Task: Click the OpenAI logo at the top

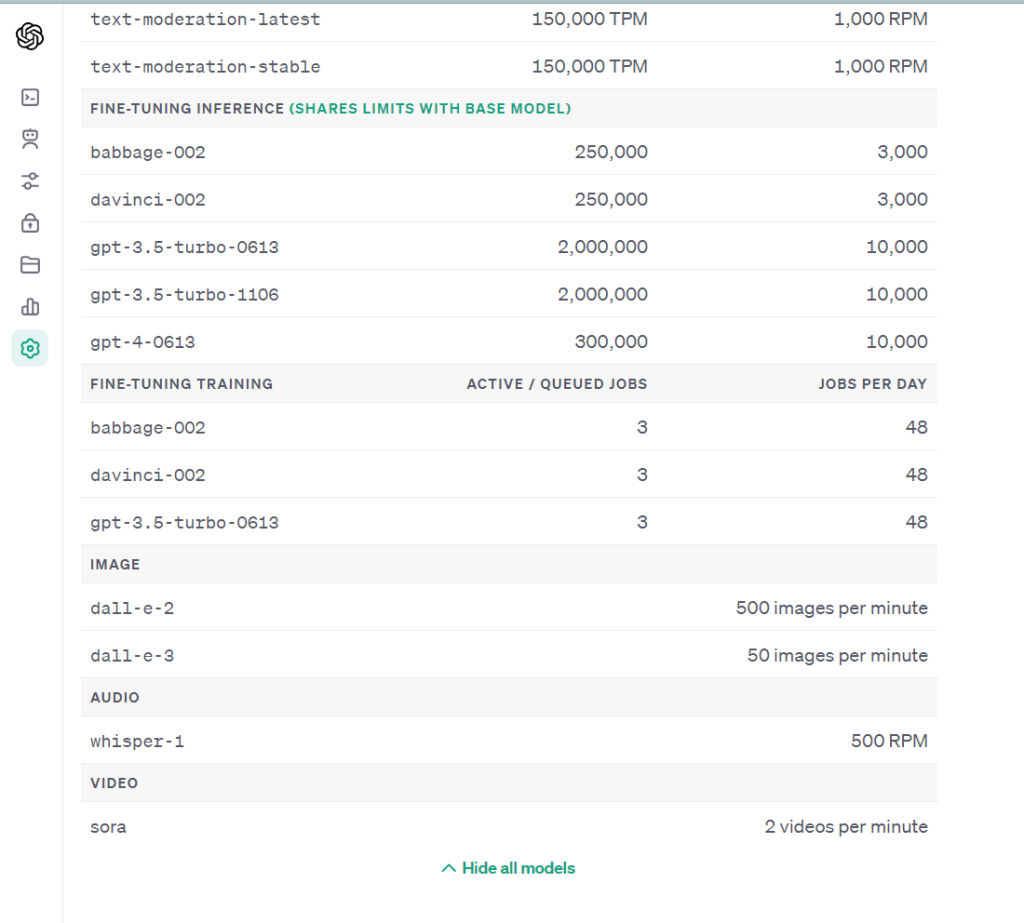Action: coord(29,36)
